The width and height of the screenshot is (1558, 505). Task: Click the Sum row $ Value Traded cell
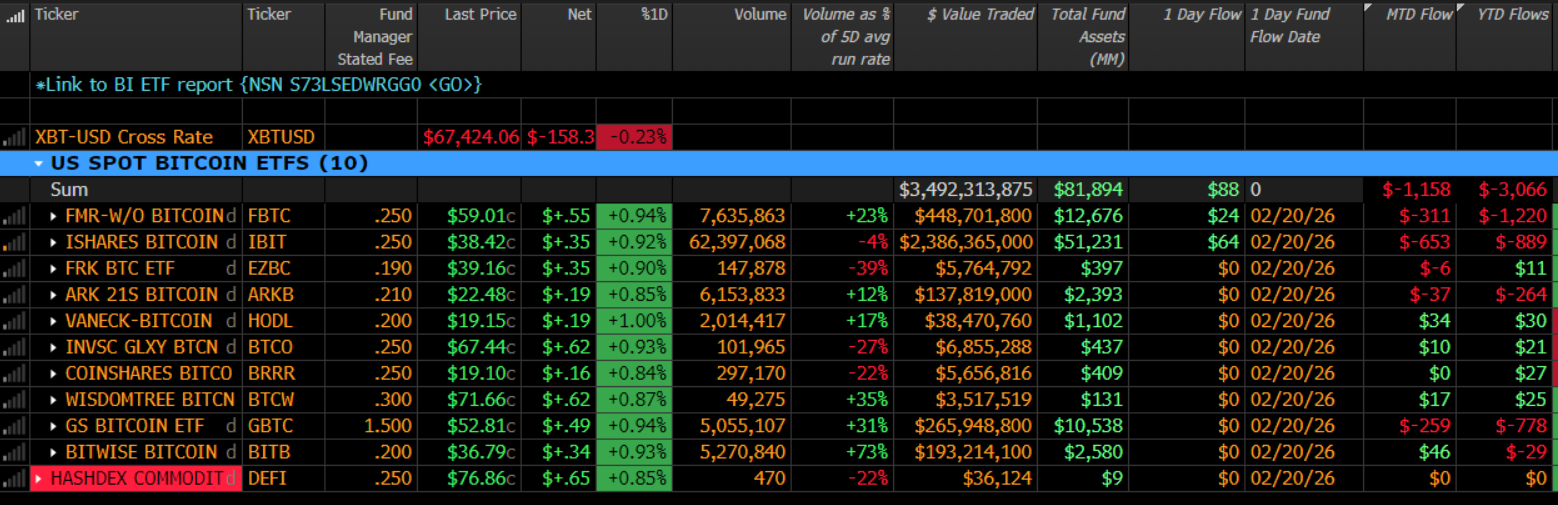coord(965,189)
